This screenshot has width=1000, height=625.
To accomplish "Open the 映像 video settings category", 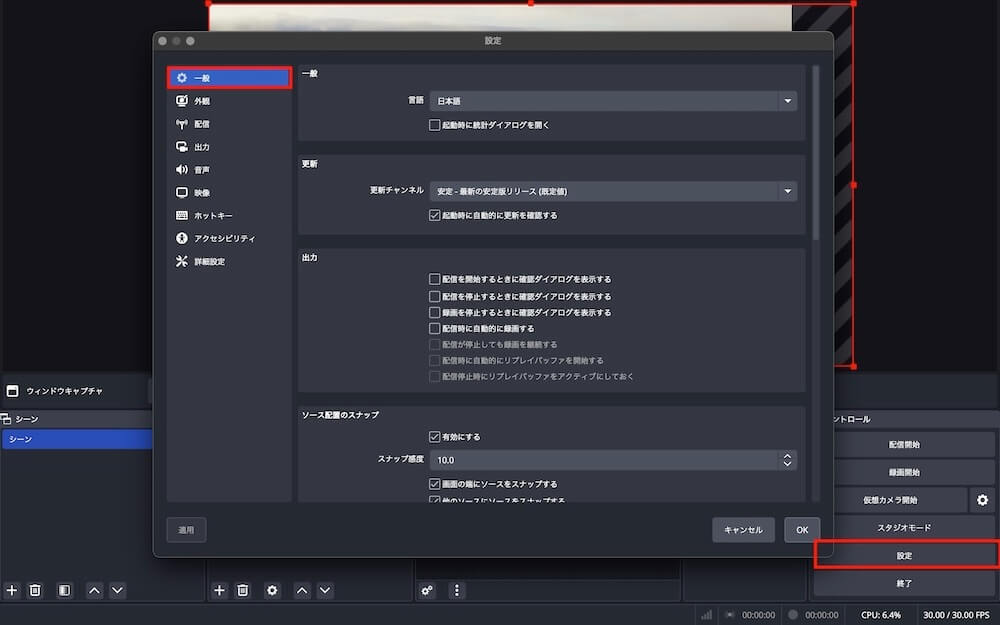I will [229, 193].
